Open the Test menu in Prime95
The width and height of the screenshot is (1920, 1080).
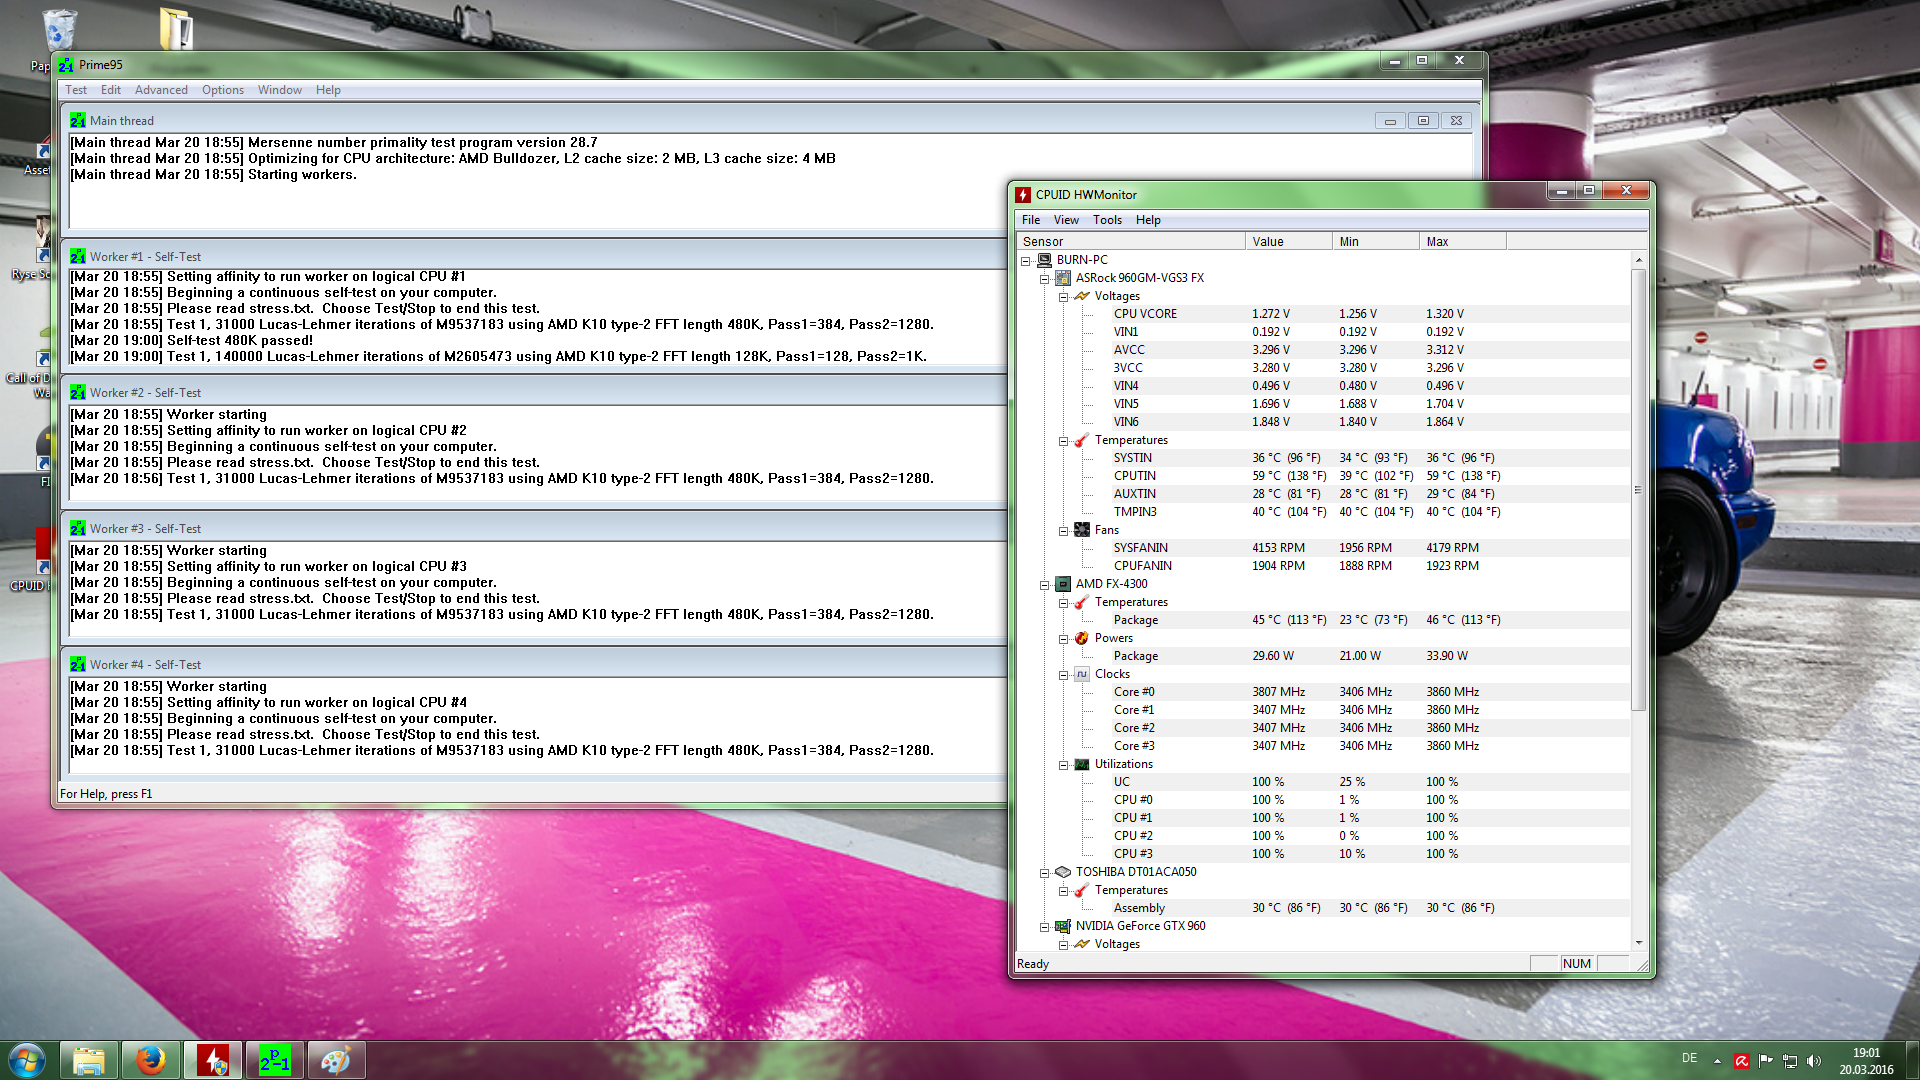(76, 90)
